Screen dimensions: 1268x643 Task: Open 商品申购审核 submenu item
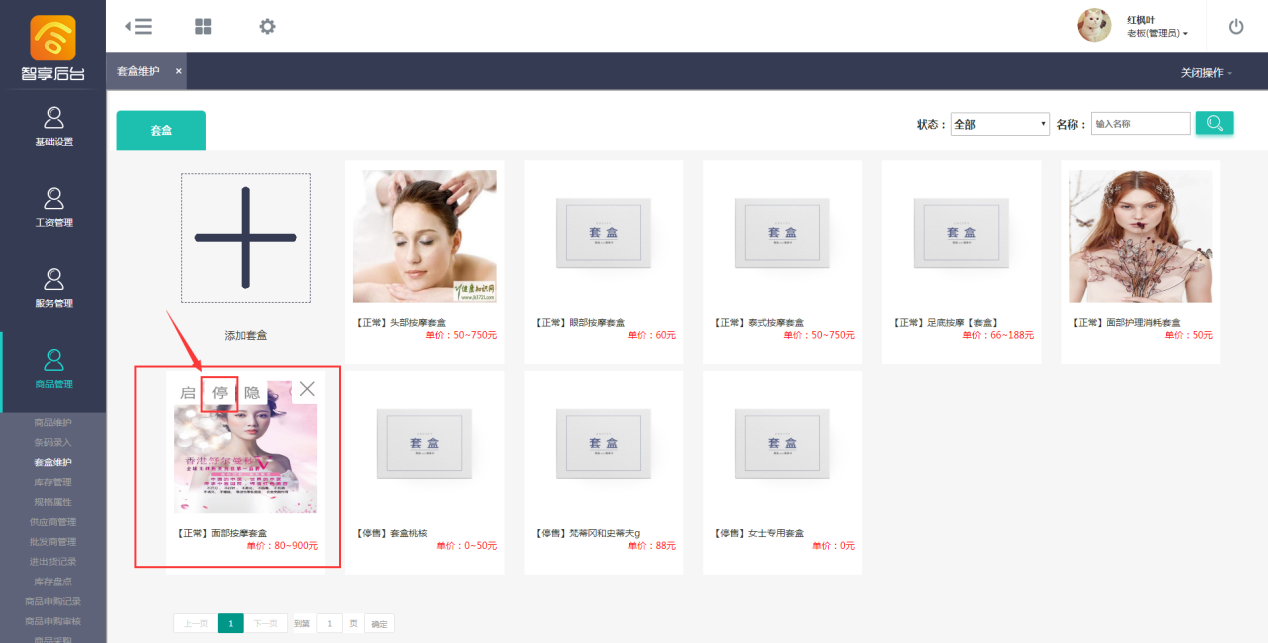tap(53, 621)
